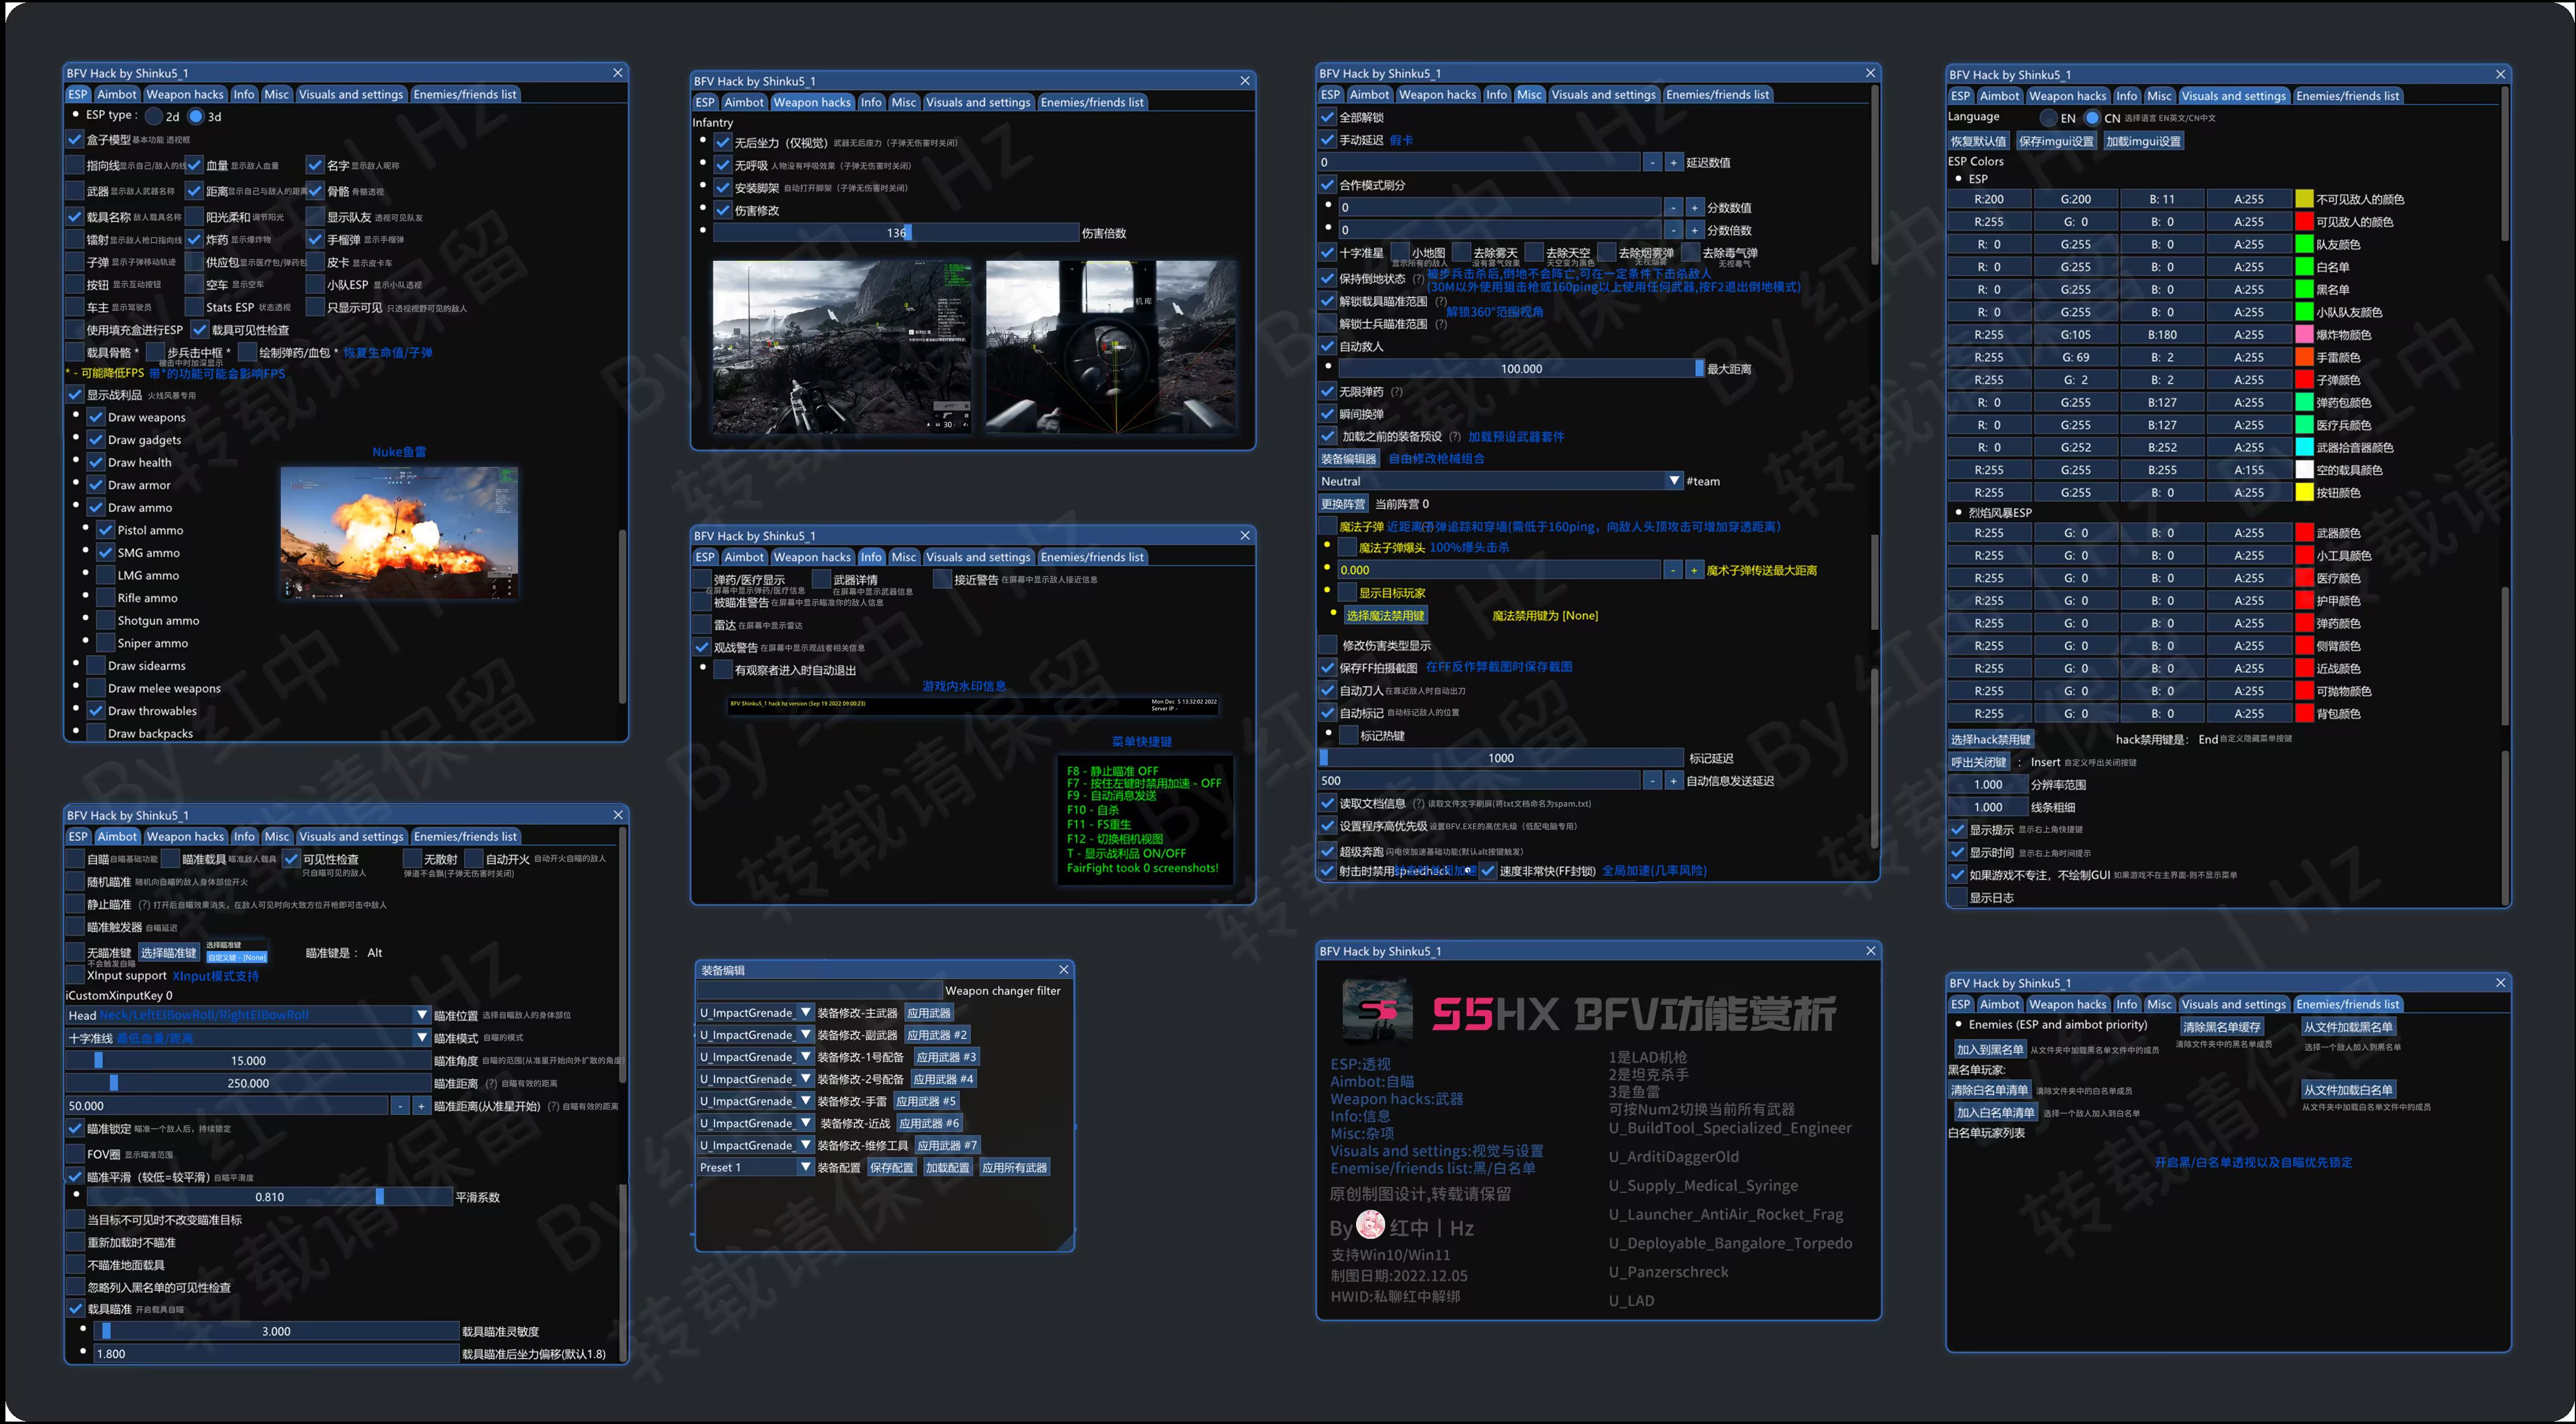Click the pink avatar next to 红中 | Hz
Image resolution: width=2576 pixels, height=1424 pixels.
tap(1370, 1225)
